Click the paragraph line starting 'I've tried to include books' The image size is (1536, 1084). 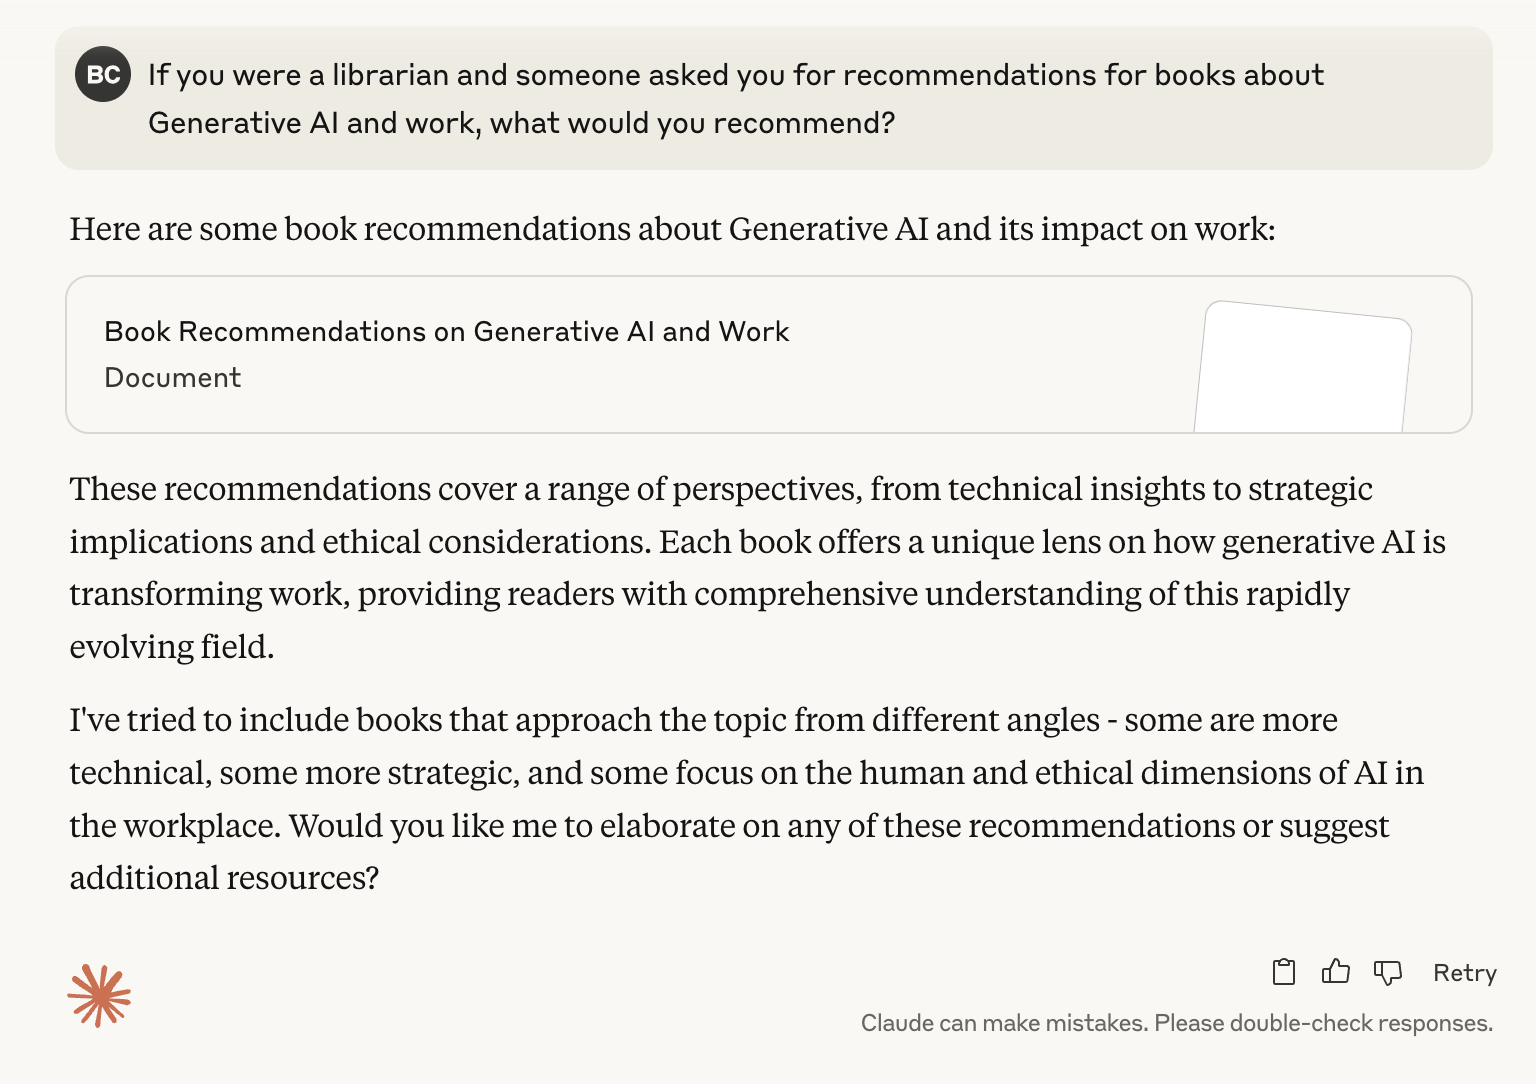[703, 720]
